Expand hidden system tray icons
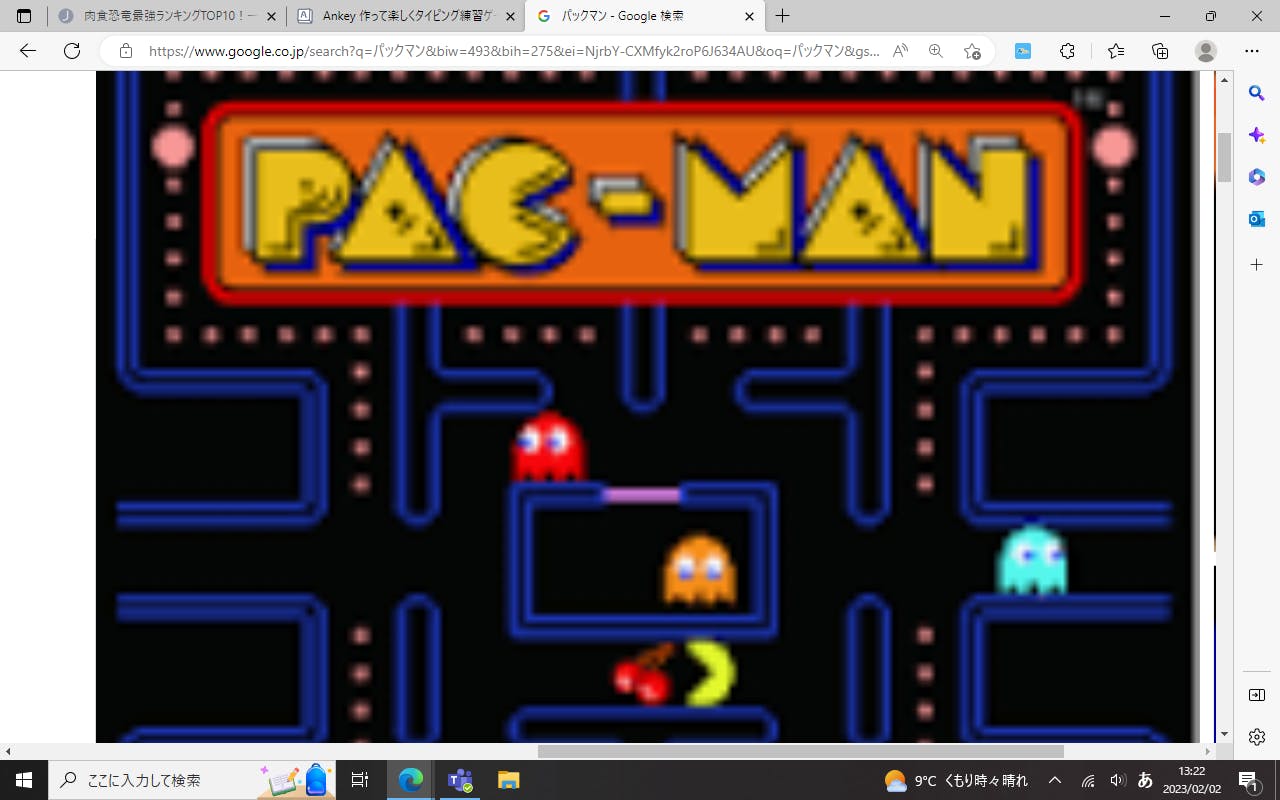Image resolution: width=1280 pixels, height=800 pixels. point(1055,780)
